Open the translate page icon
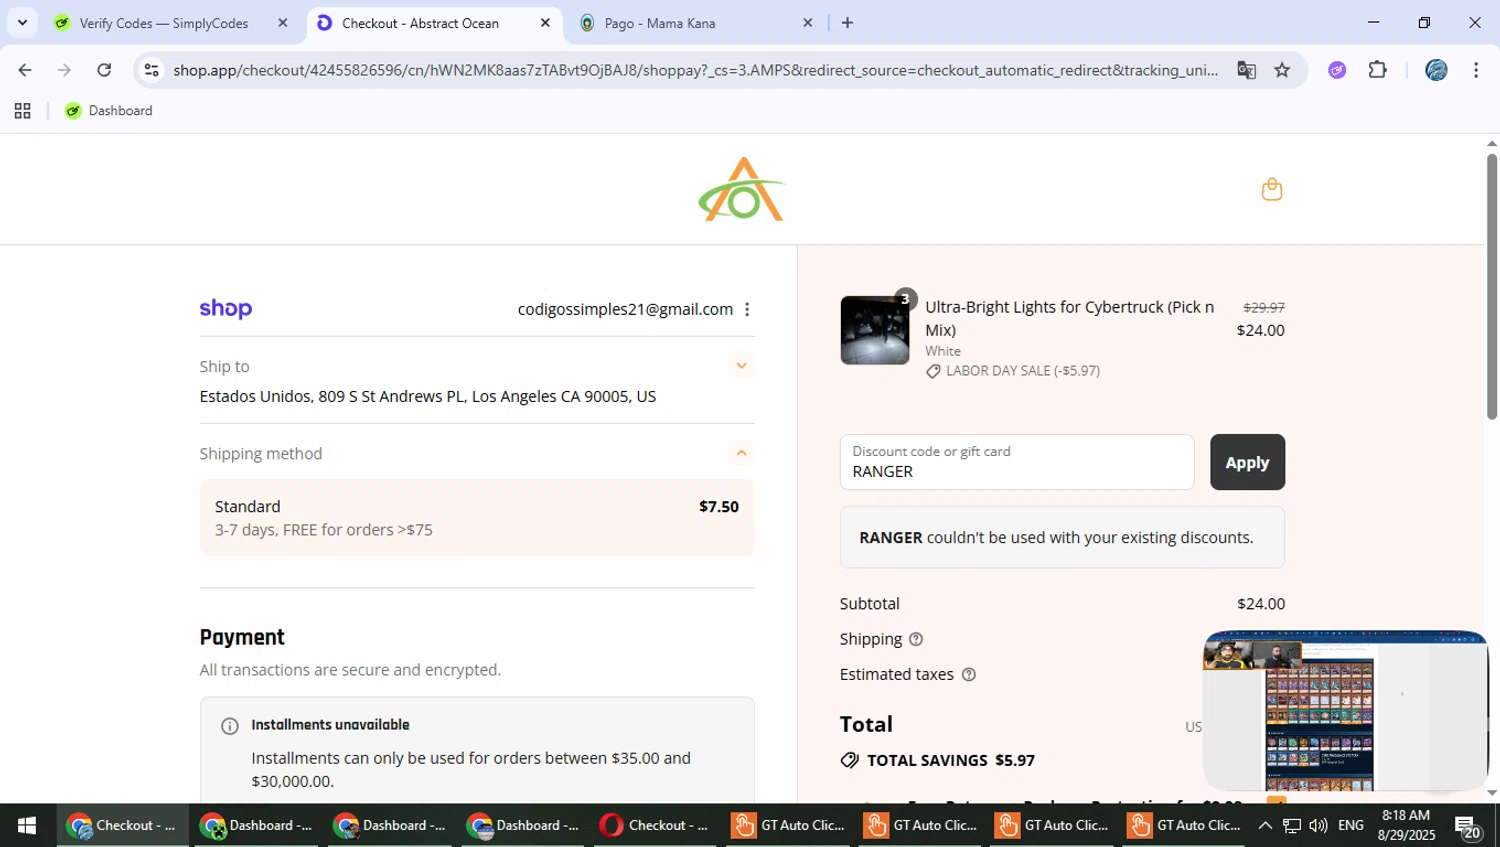Image resolution: width=1500 pixels, height=847 pixels. [x=1246, y=70]
